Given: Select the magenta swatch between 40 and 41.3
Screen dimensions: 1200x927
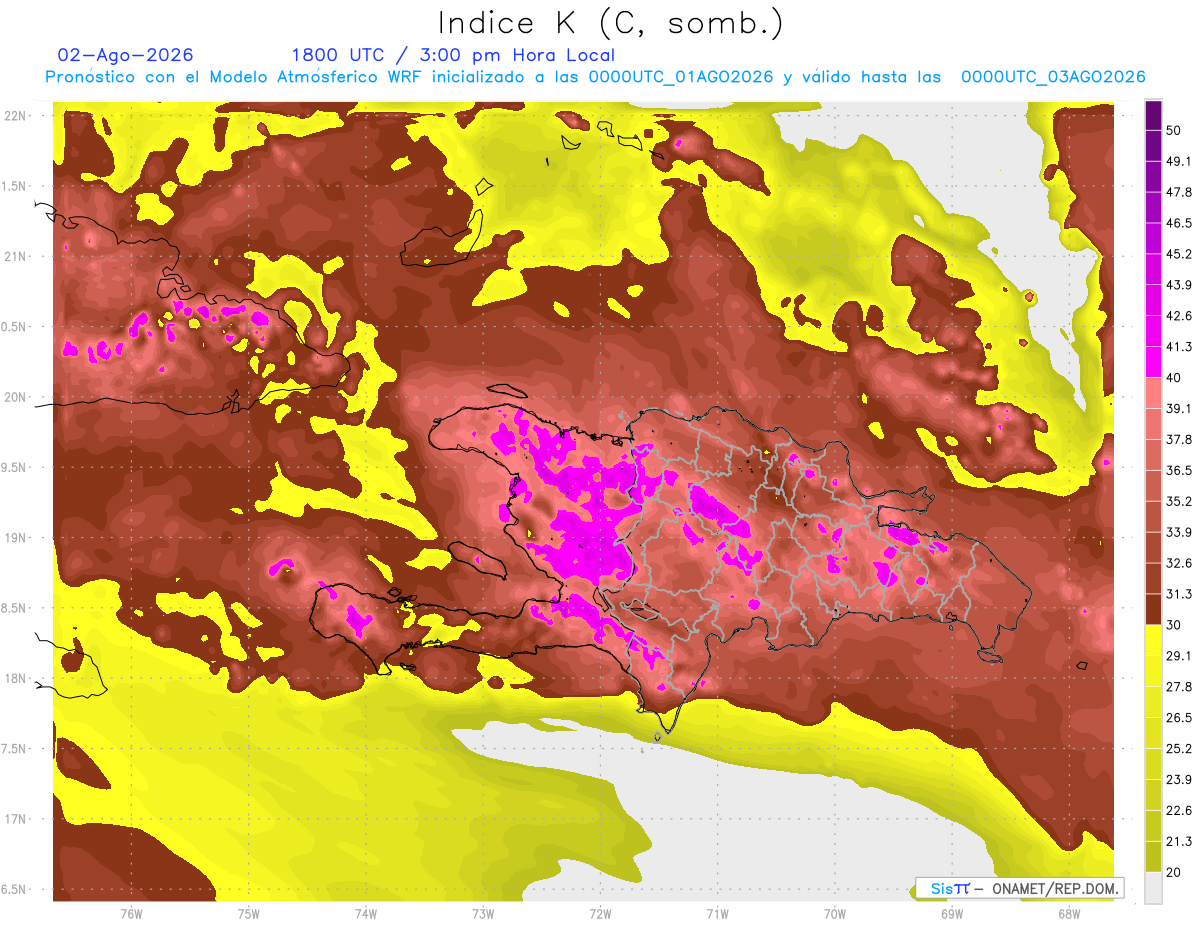Looking at the screenshot, I should coord(1153,362).
